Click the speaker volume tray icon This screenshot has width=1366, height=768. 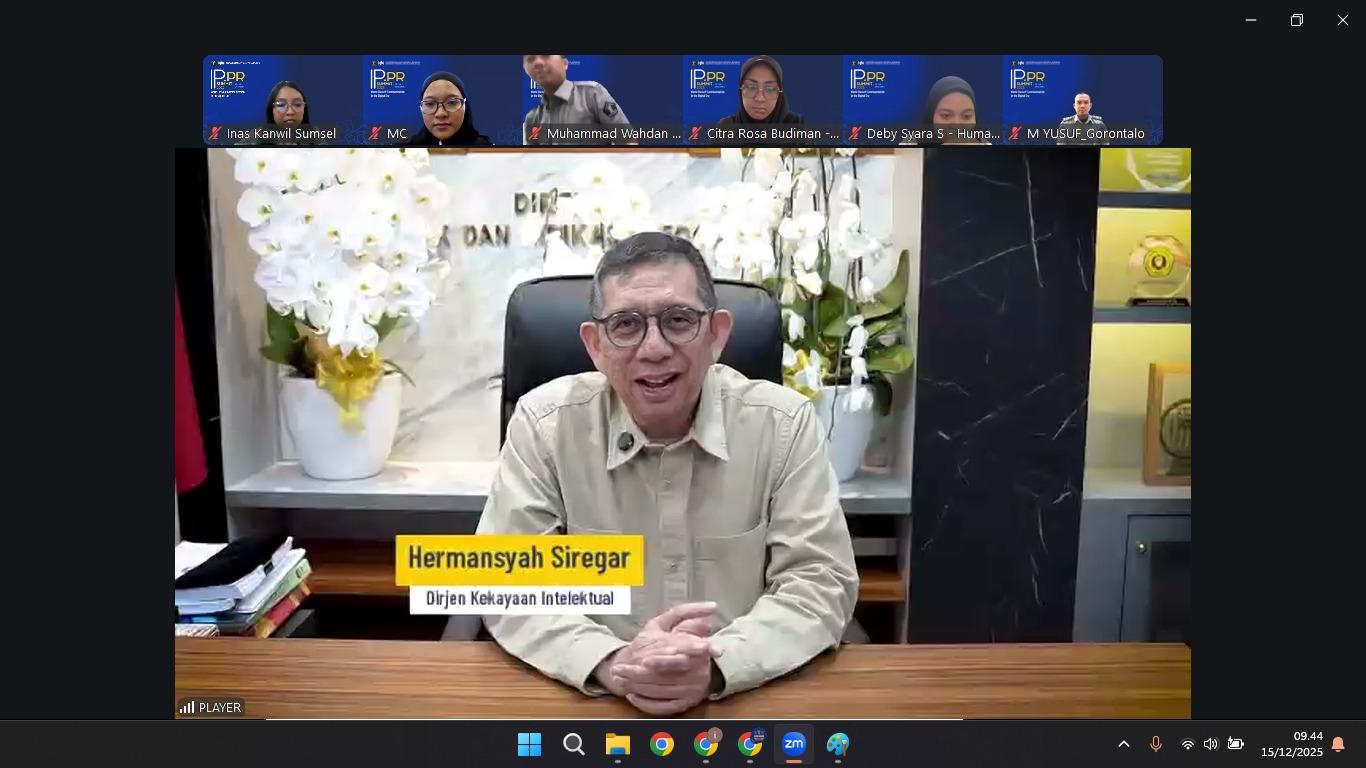pos(1210,744)
